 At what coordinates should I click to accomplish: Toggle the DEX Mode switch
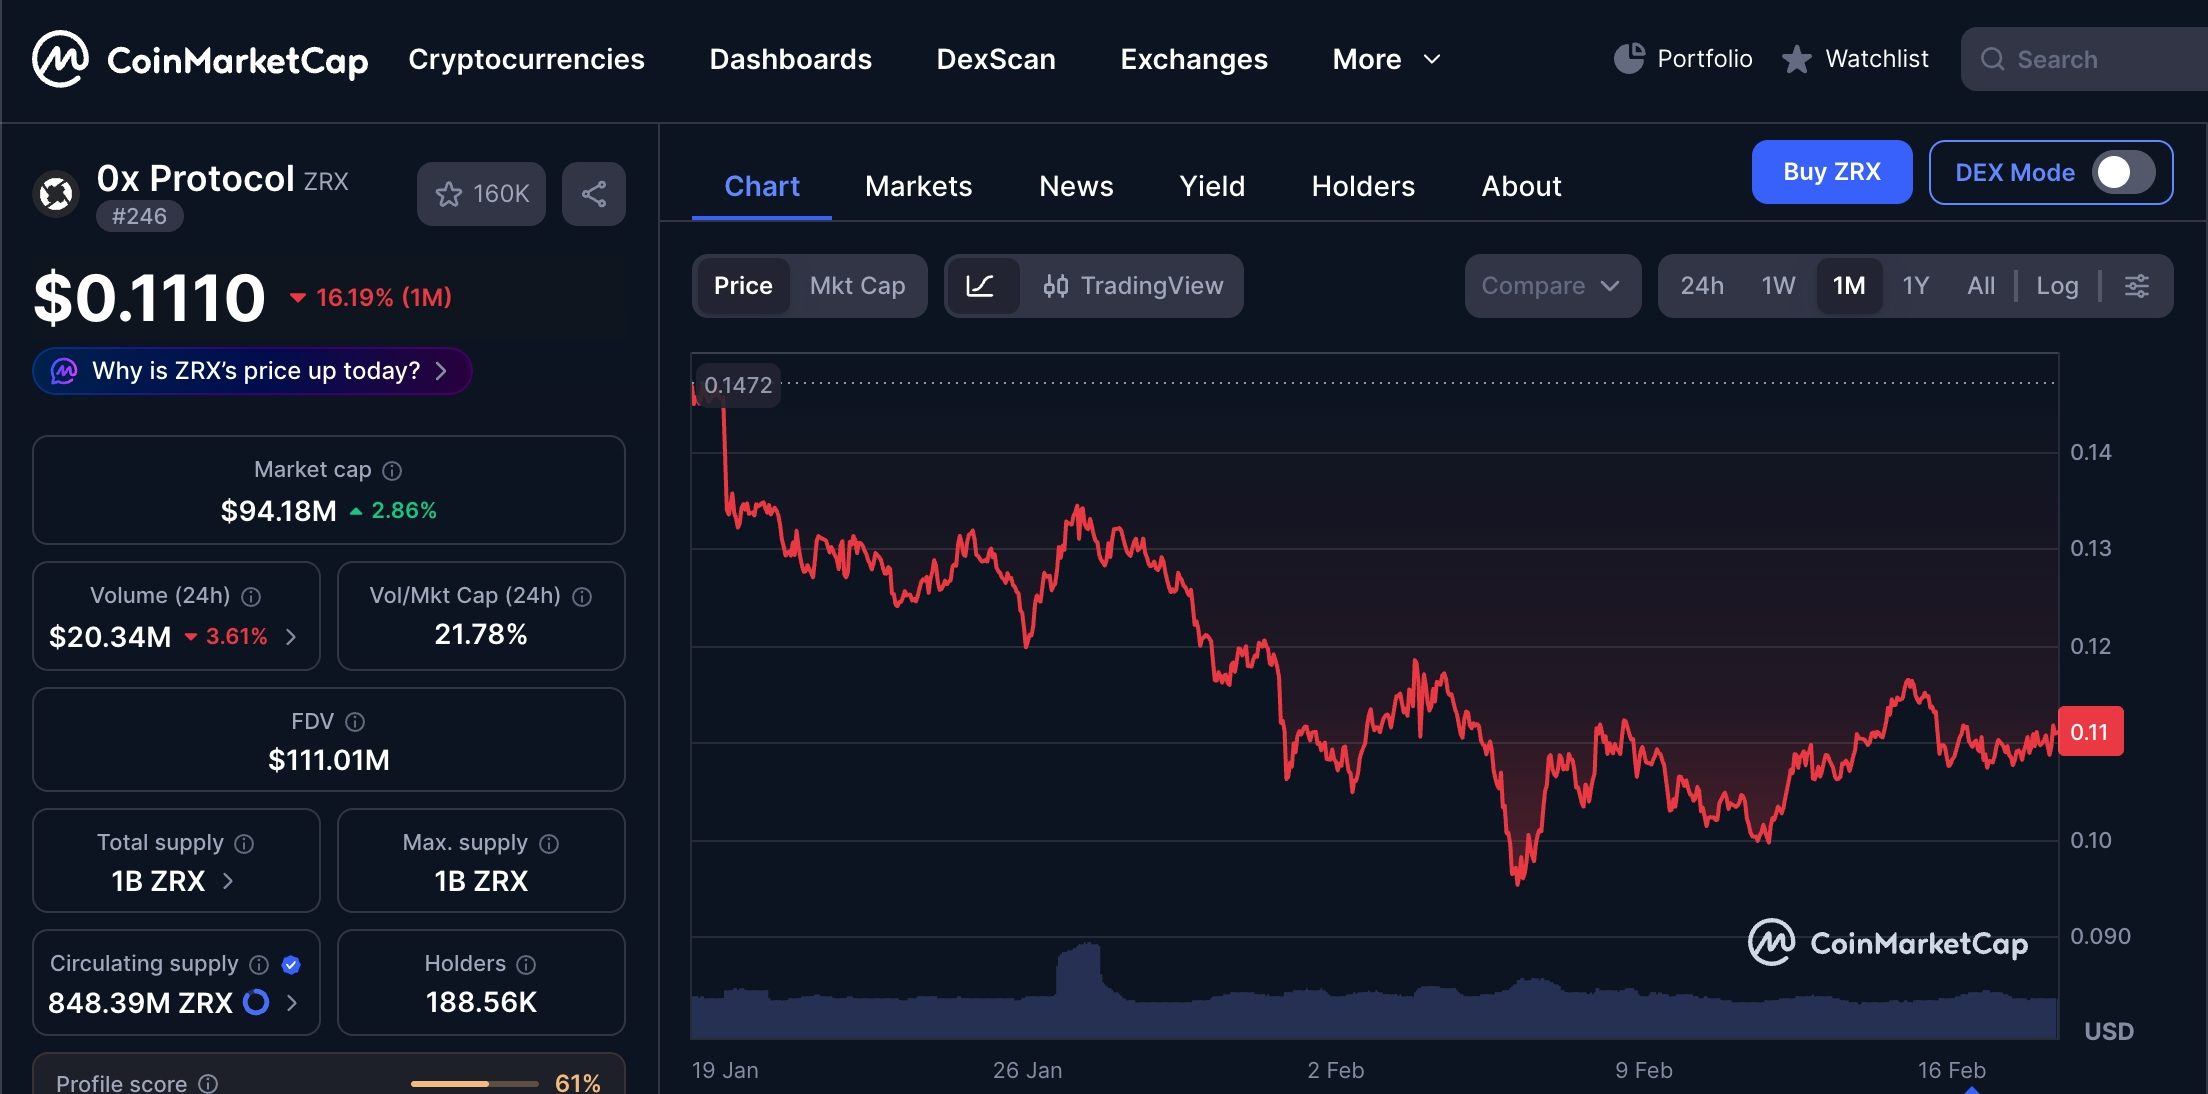coord(2123,172)
